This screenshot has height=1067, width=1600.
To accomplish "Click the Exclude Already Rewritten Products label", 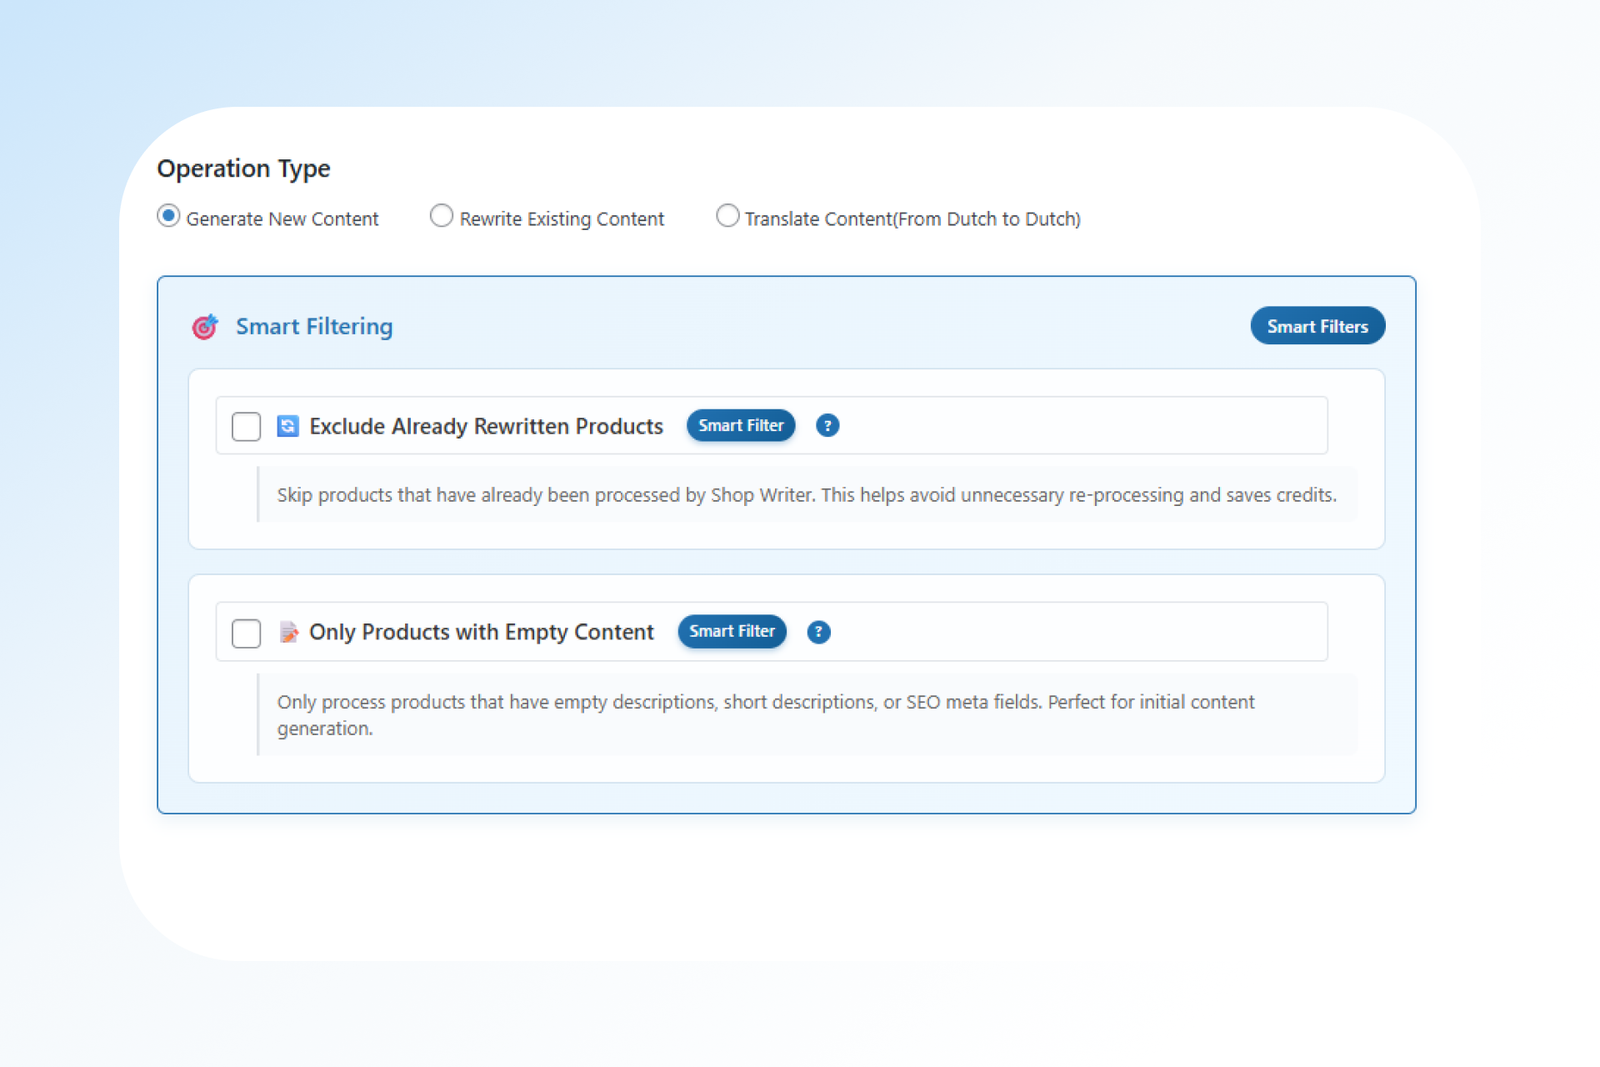I will (486, 427).
